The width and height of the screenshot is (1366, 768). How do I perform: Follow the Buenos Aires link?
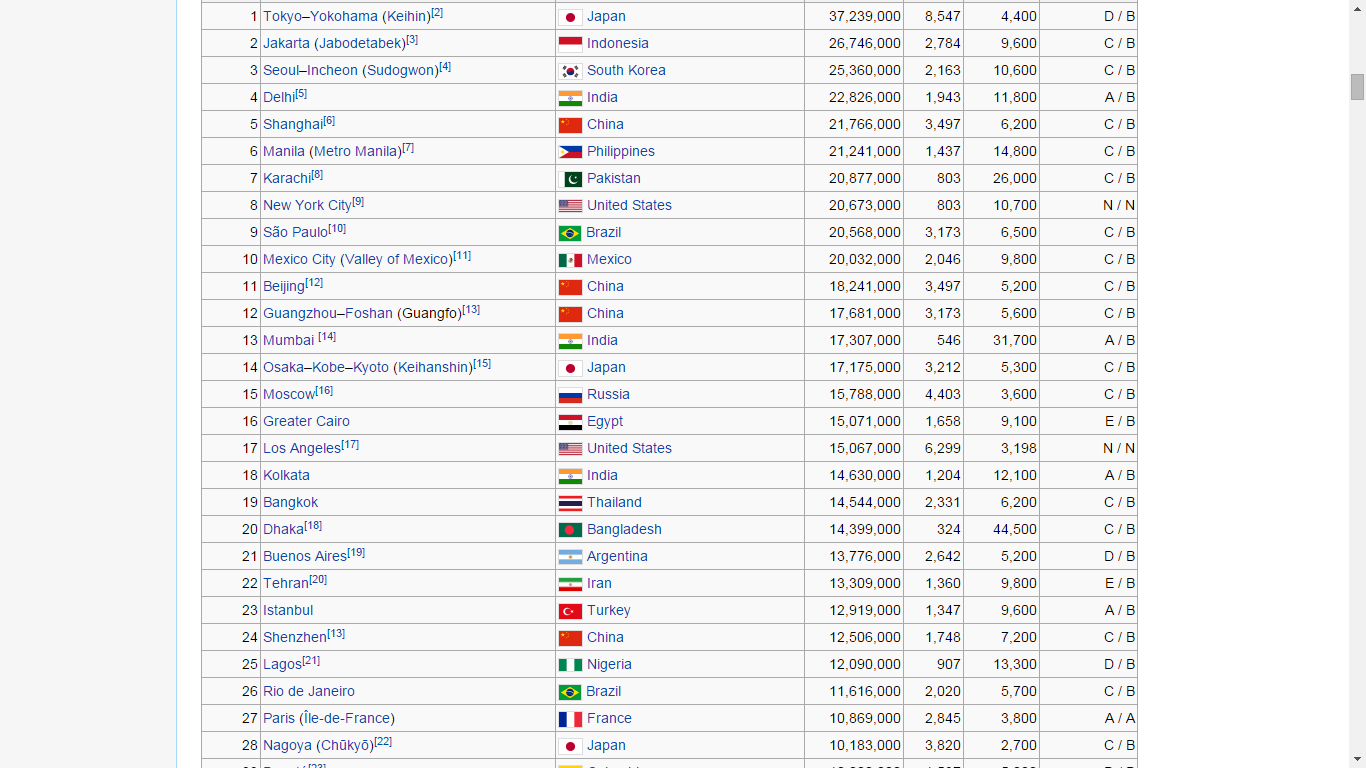305,557
